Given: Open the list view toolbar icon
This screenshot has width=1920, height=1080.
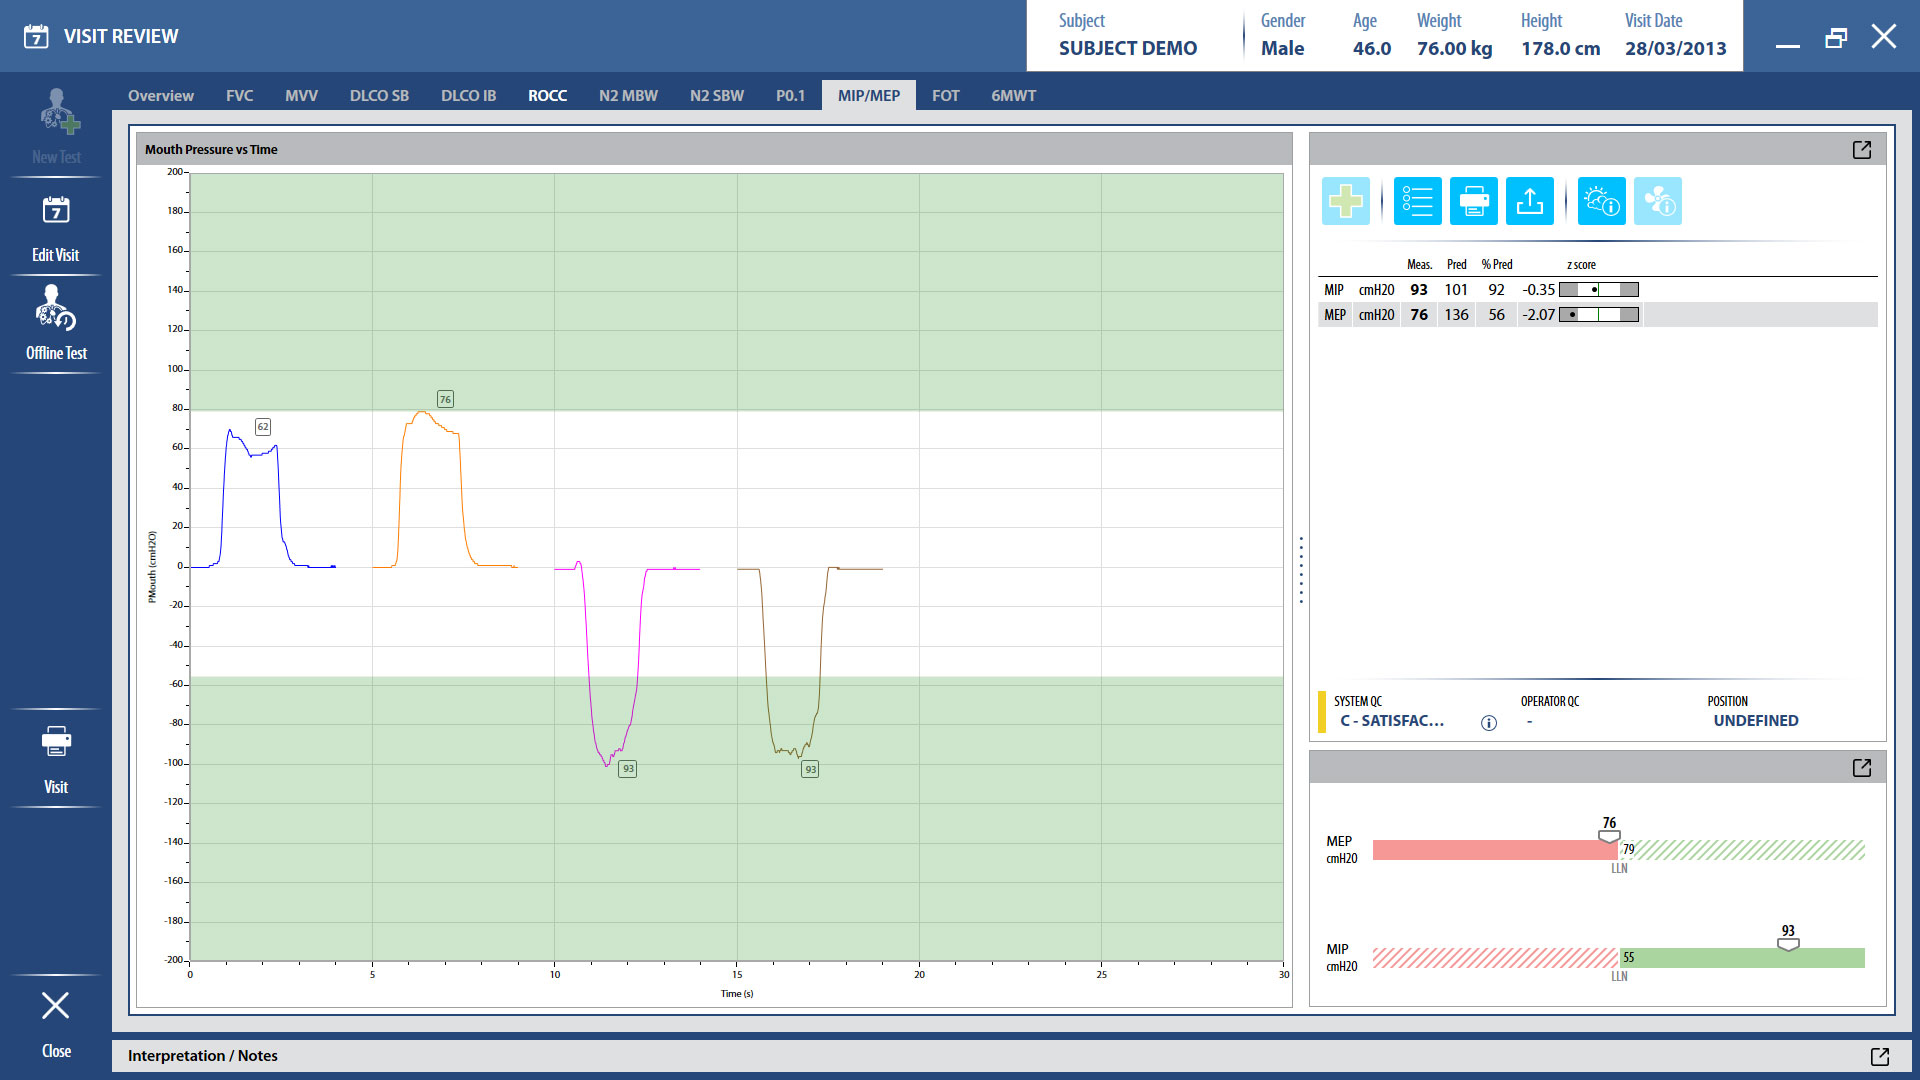Looking at the screenshot, I should pyautogui.click(x=1417, y=201).
